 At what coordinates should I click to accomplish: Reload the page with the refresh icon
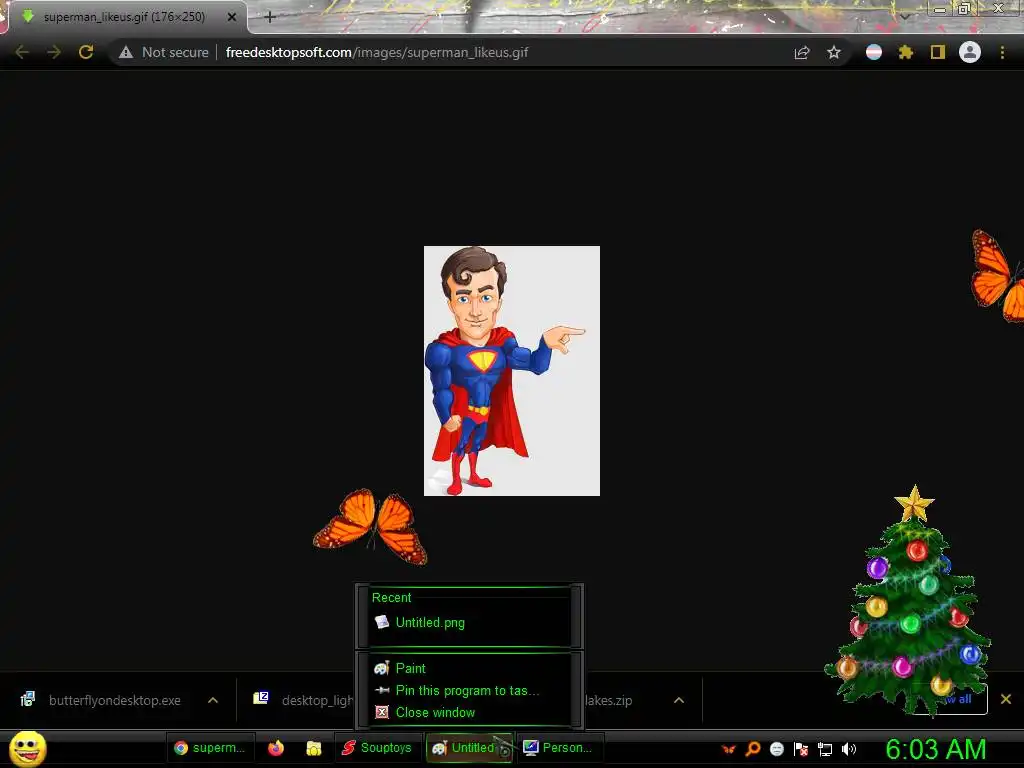[x=86, y=52]
